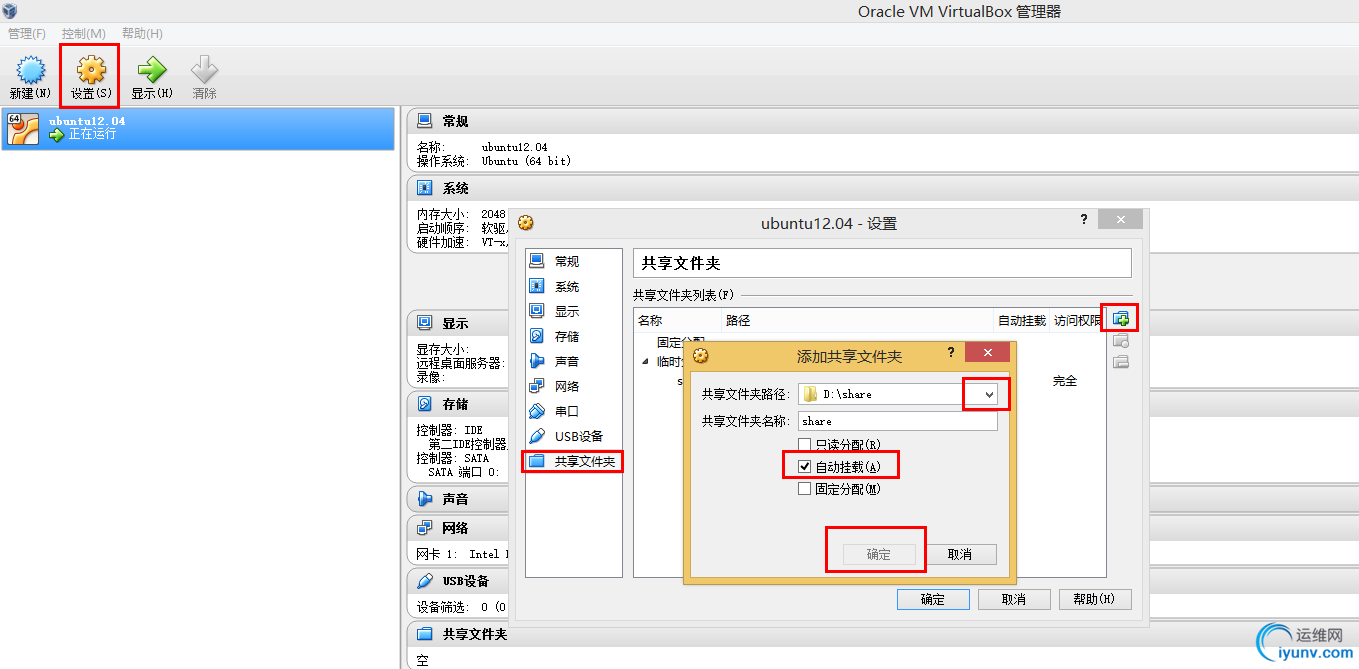Enable Make Permanent (固定分配) checkbox
The image size is (1359, 669).
click(x=804, y=489)
